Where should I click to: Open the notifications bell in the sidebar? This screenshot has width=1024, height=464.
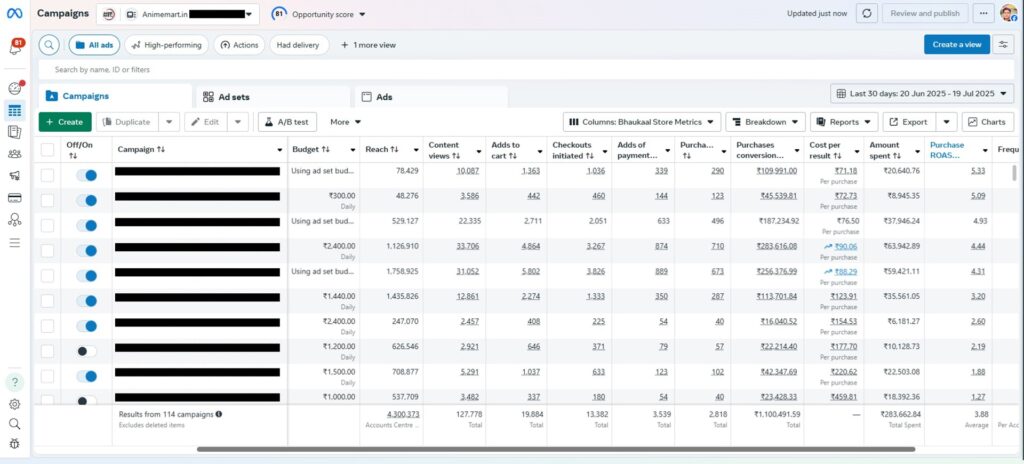tap(16, 47)
